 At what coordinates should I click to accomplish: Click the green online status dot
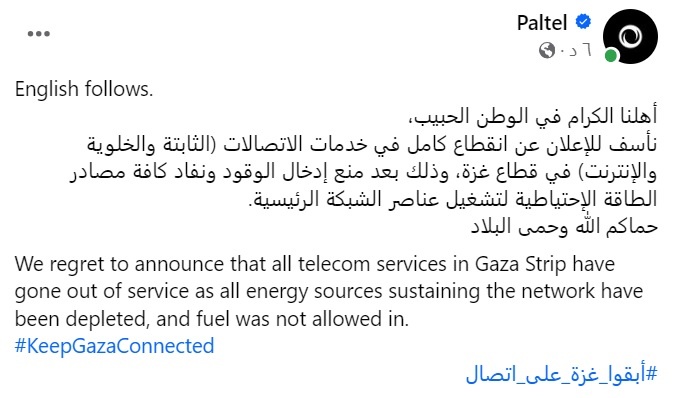(x=611, y=55)
